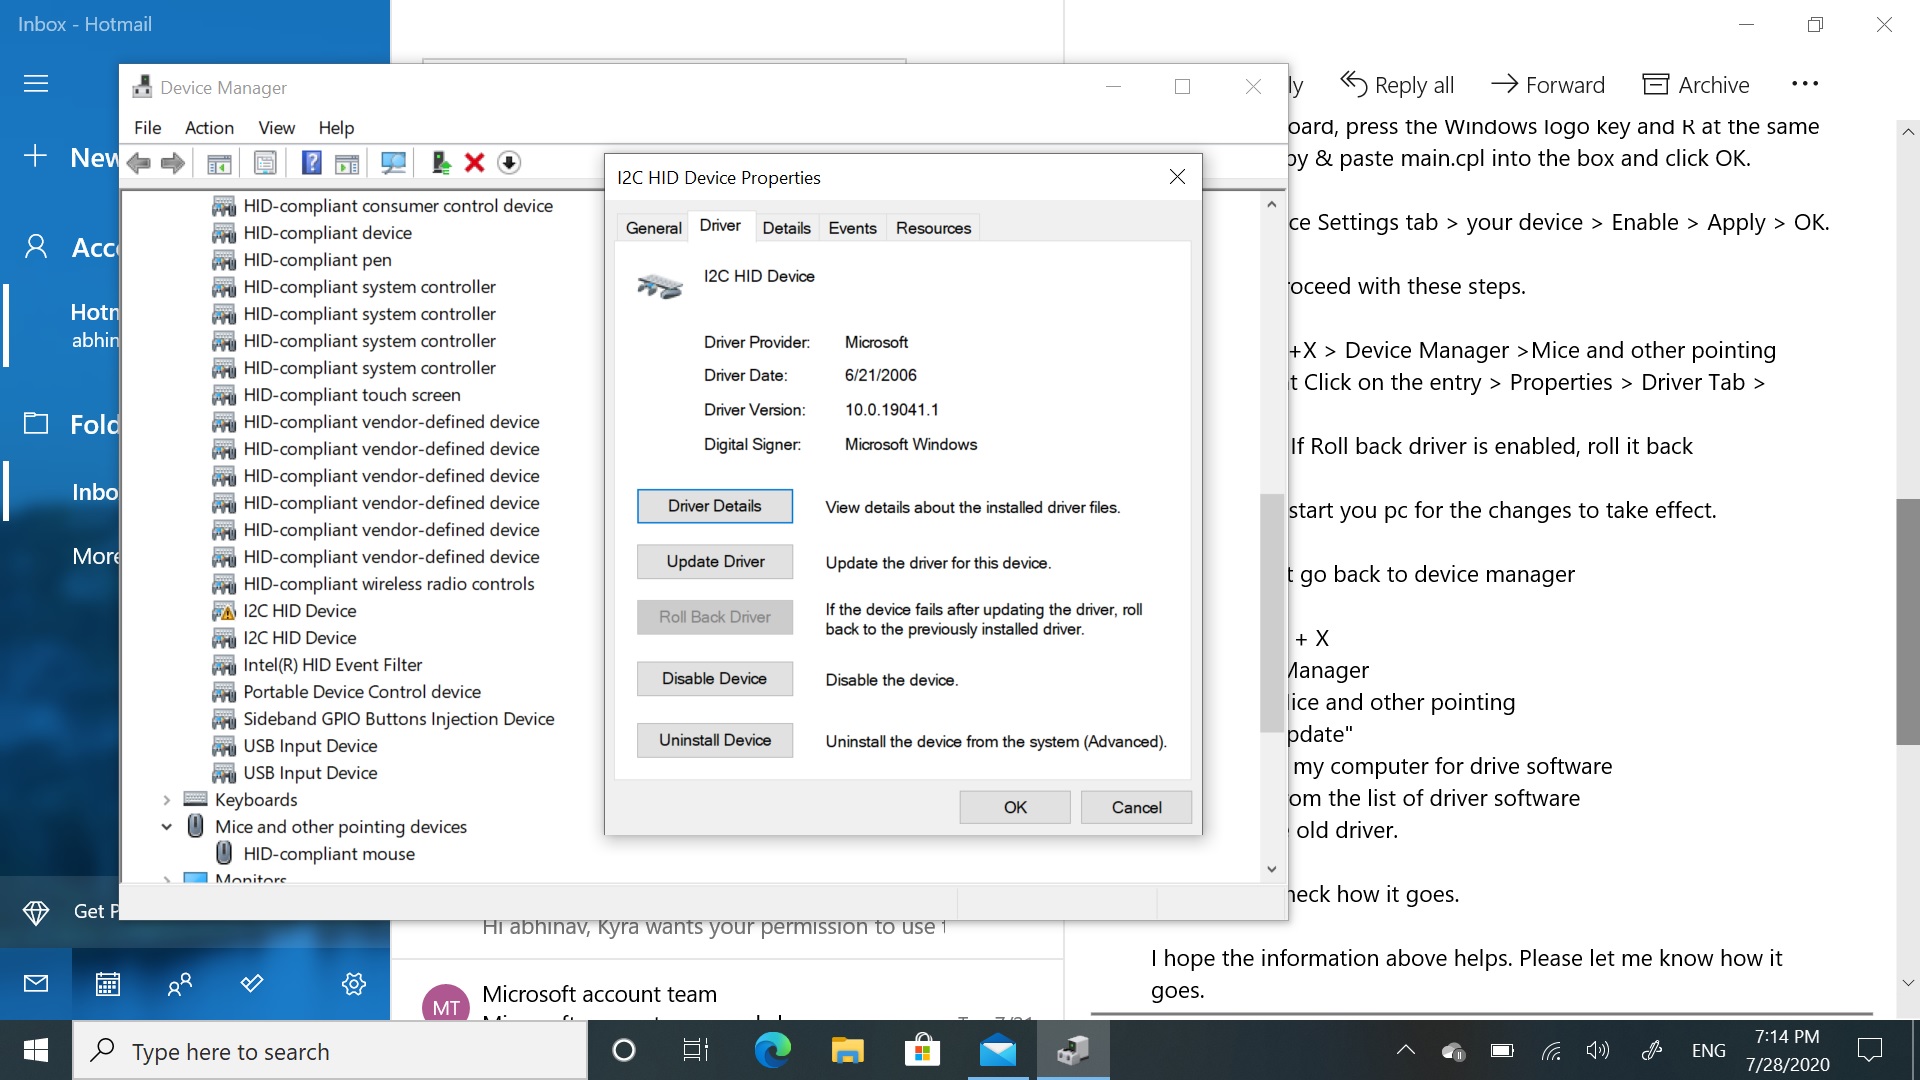Image resolution: width=1920 pixels, height=1080 pixels.
Task: Click the scan for hardware changes icon
Action: coord(394,161)
